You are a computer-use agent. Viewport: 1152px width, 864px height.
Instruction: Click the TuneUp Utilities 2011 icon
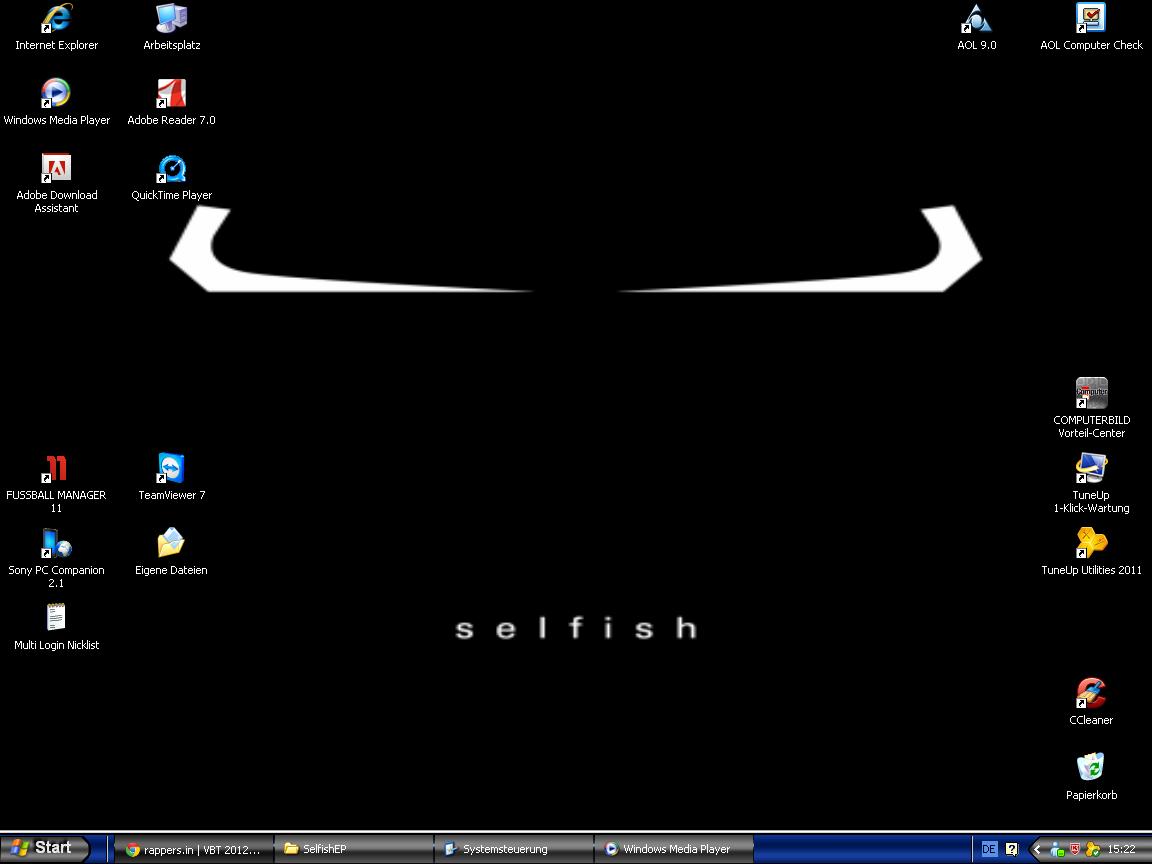[x=1091, y=544]
